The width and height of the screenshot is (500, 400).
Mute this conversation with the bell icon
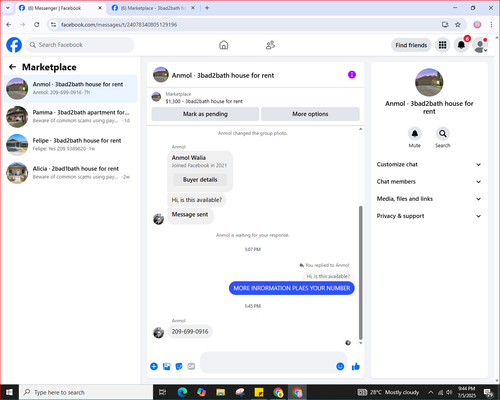click(414, 134)
